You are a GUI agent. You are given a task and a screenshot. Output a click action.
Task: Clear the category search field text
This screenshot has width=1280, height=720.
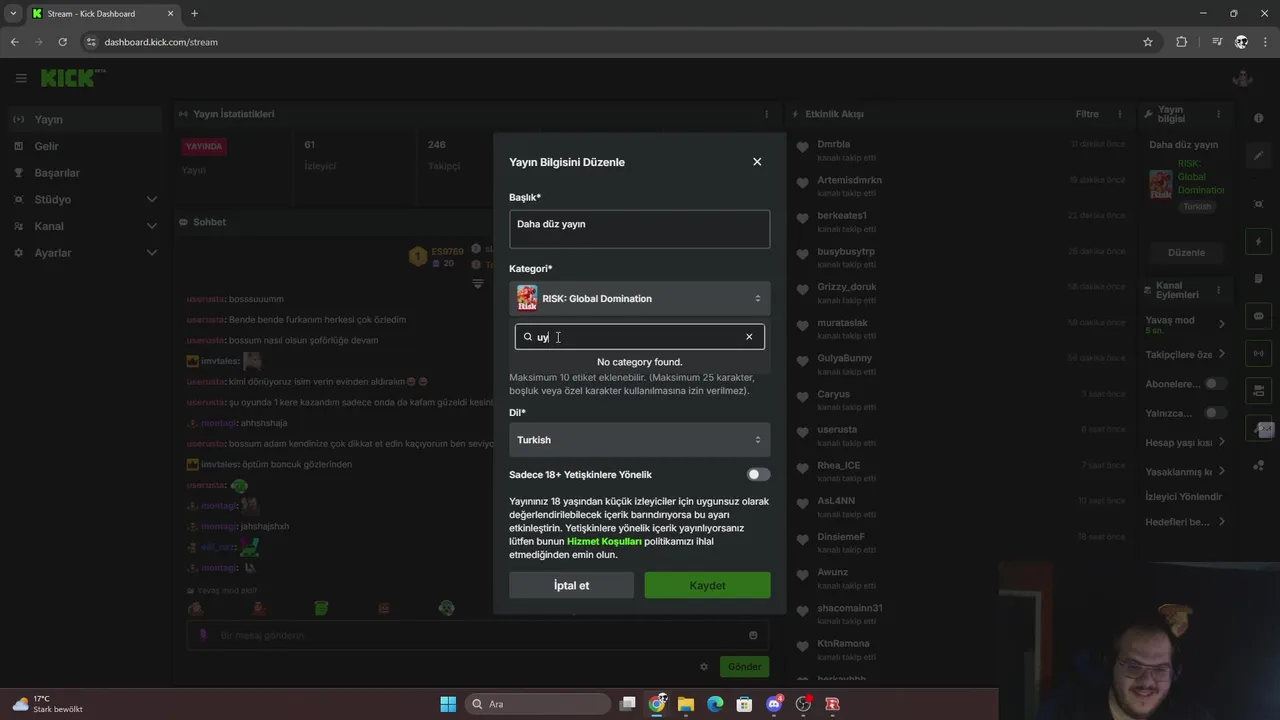[749, 337]
